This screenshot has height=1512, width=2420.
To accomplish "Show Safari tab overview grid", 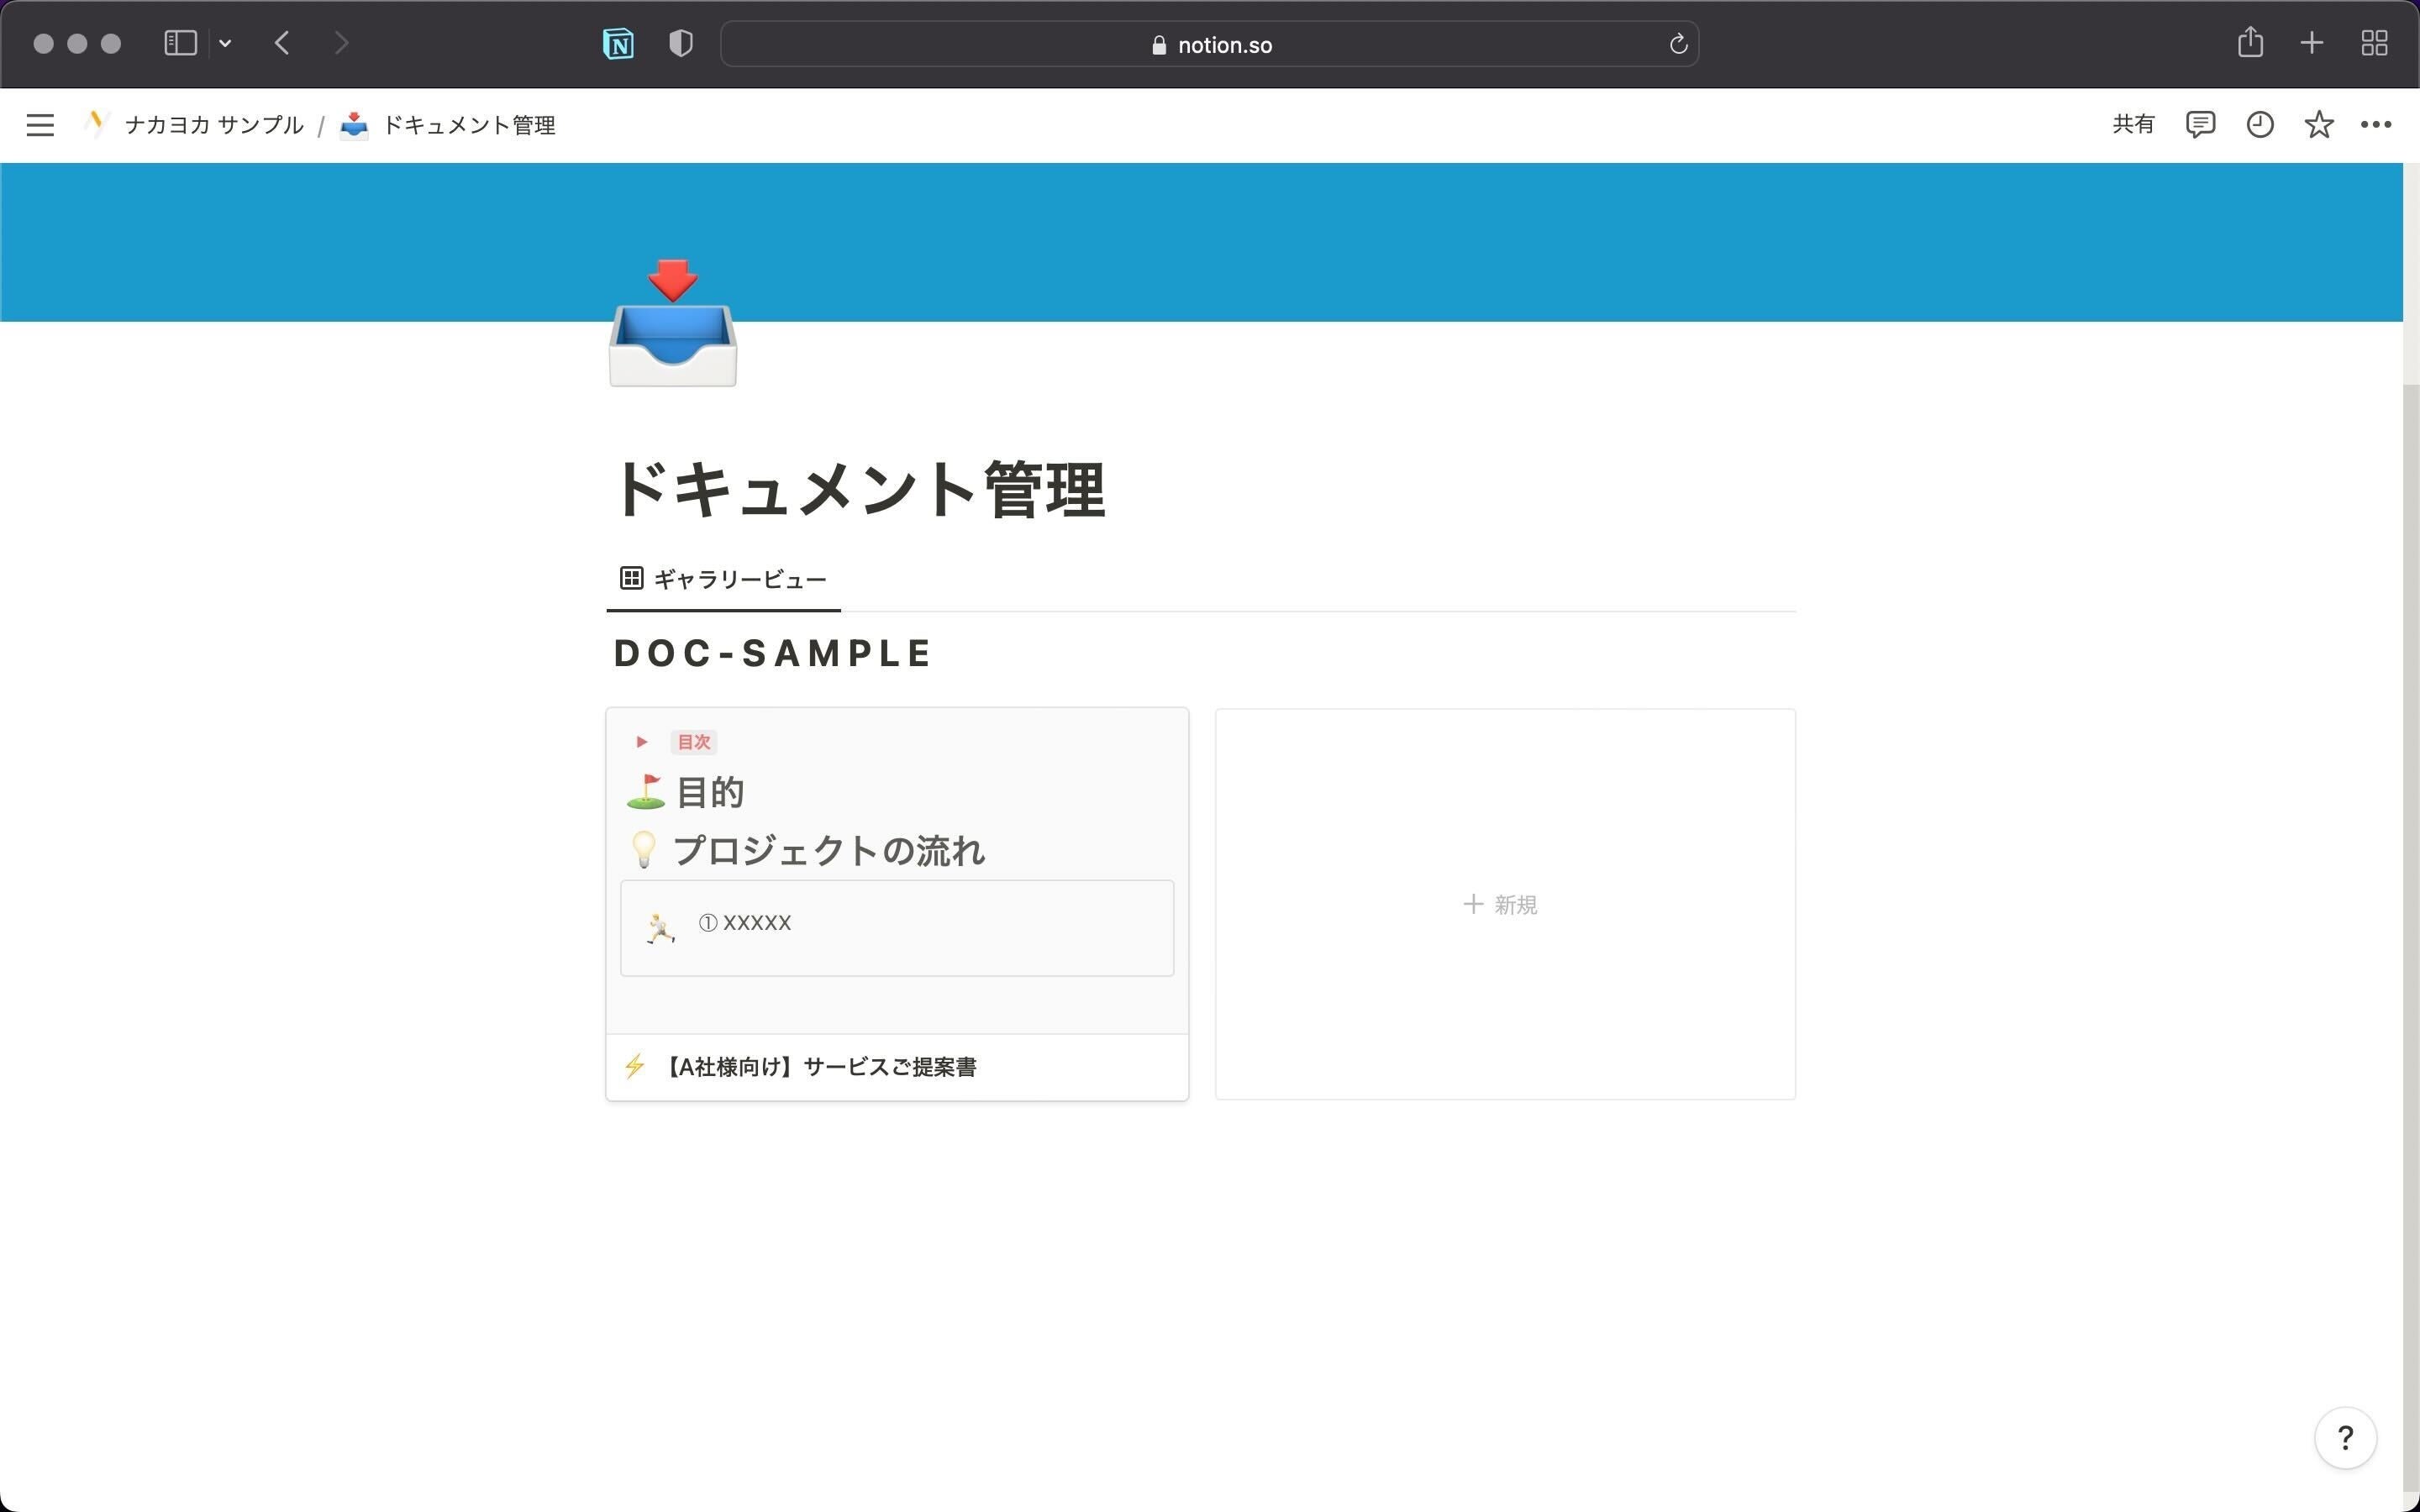I will point(2374,43).
